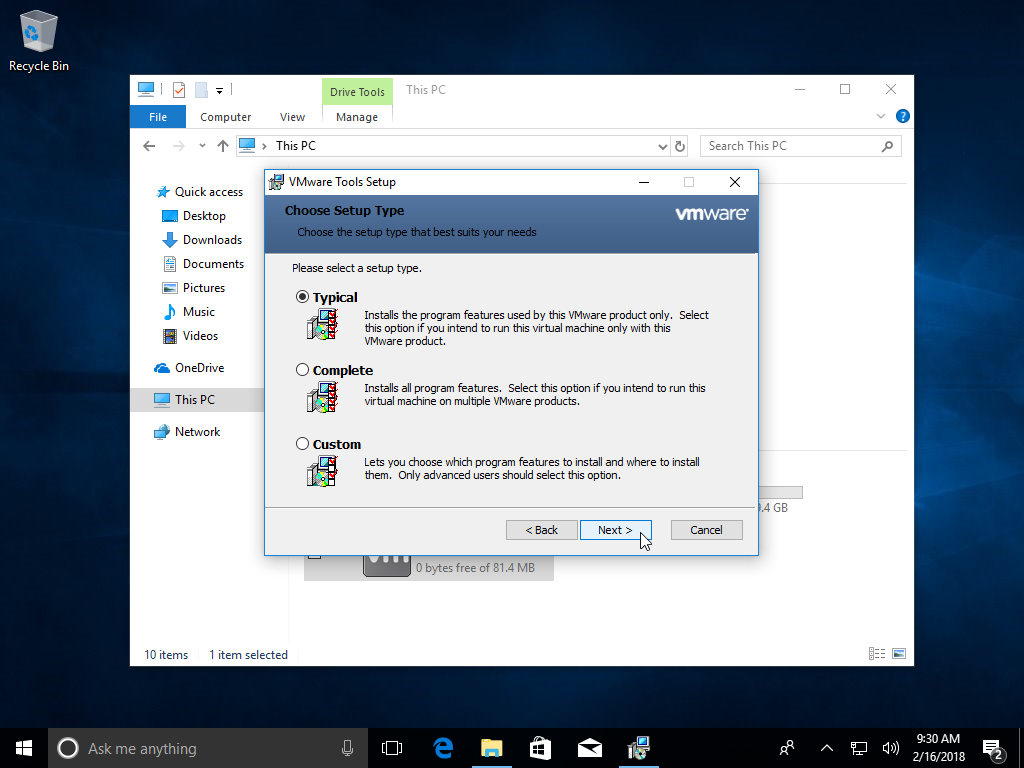
Task: Open the Store icon in taskbar
Action: [540, 748]
